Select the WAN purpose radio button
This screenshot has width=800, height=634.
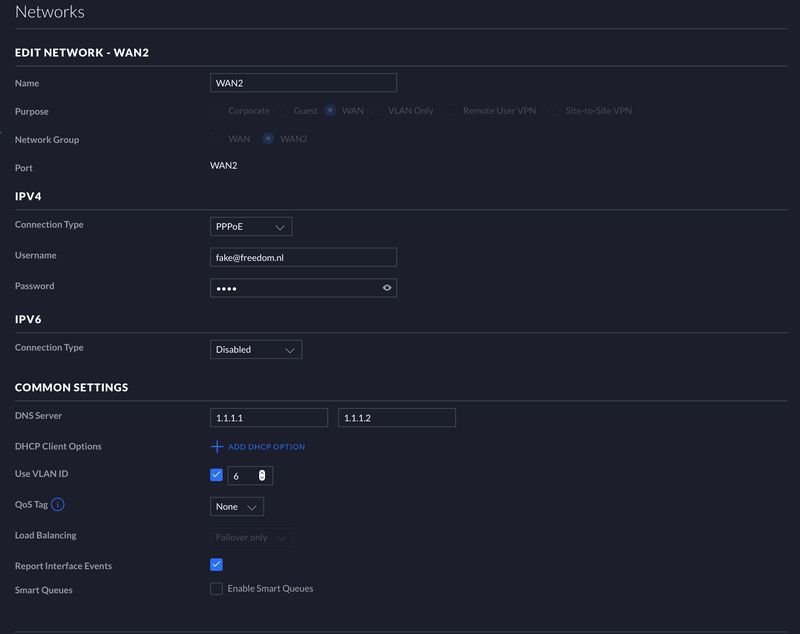click(330, 110)
